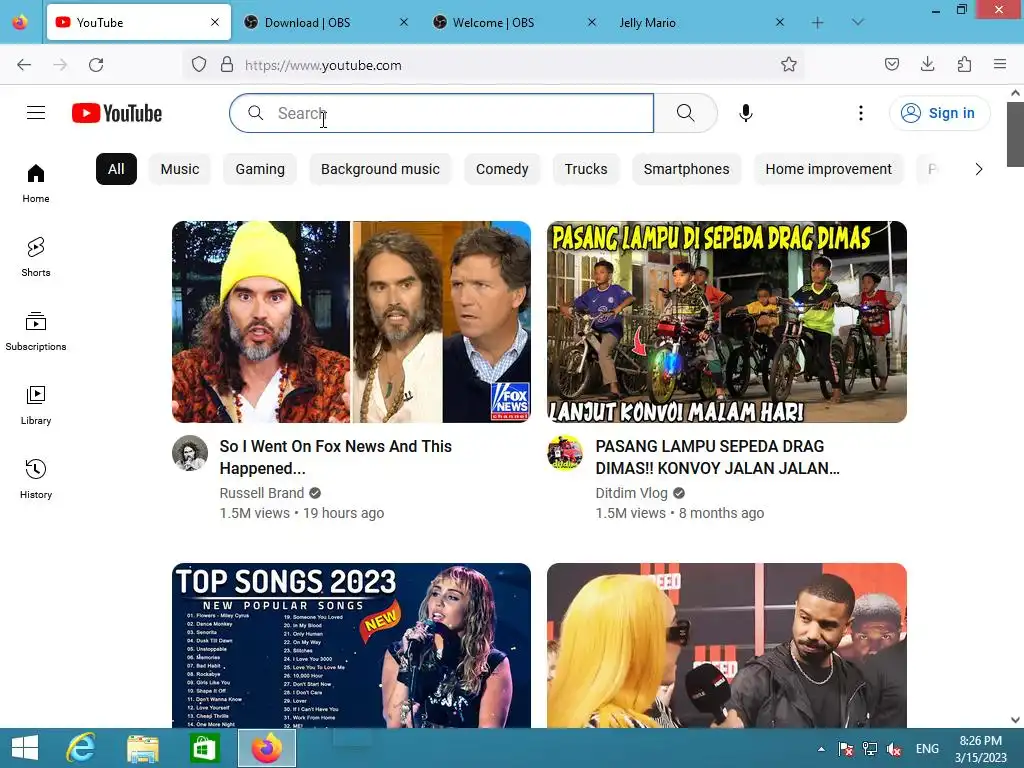The image size is (1024, 768).
Task: Open the Top Songs 2023 thumbnail
Action: pos(351,645)
